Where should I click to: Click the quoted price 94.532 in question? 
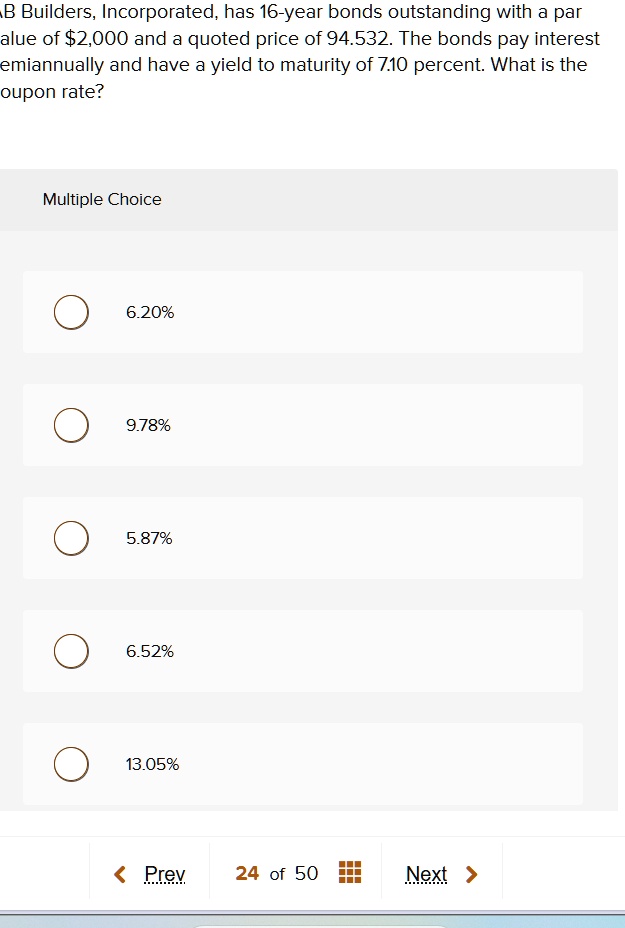click(359, 38)
